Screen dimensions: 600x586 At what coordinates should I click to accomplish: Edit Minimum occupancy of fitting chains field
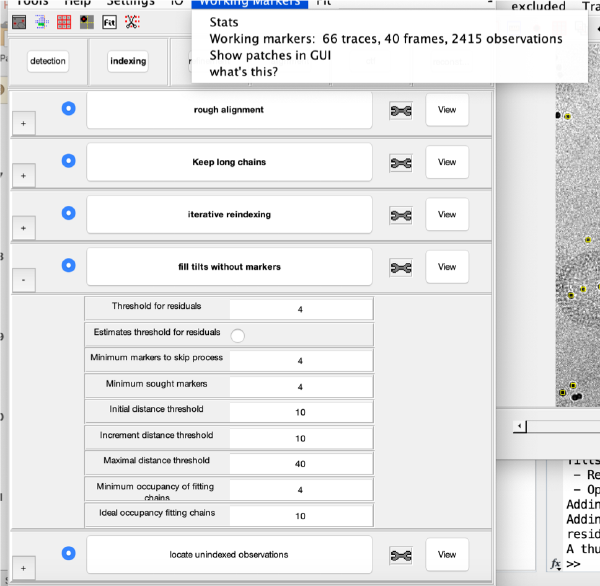tap(301, 490)
